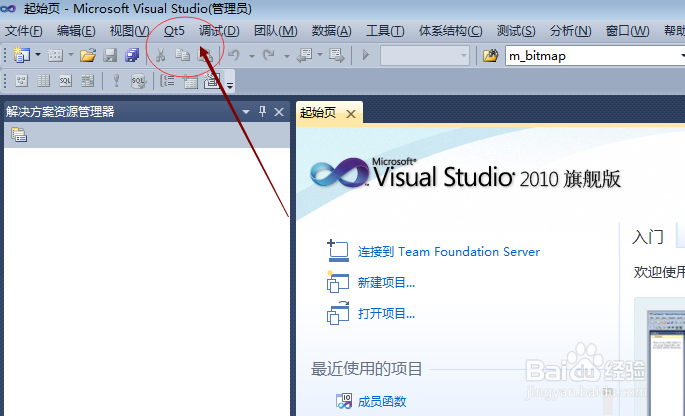Open the 团队(M) menu
The height and width of the screenshot is (416, 685).
coord(276,31)
